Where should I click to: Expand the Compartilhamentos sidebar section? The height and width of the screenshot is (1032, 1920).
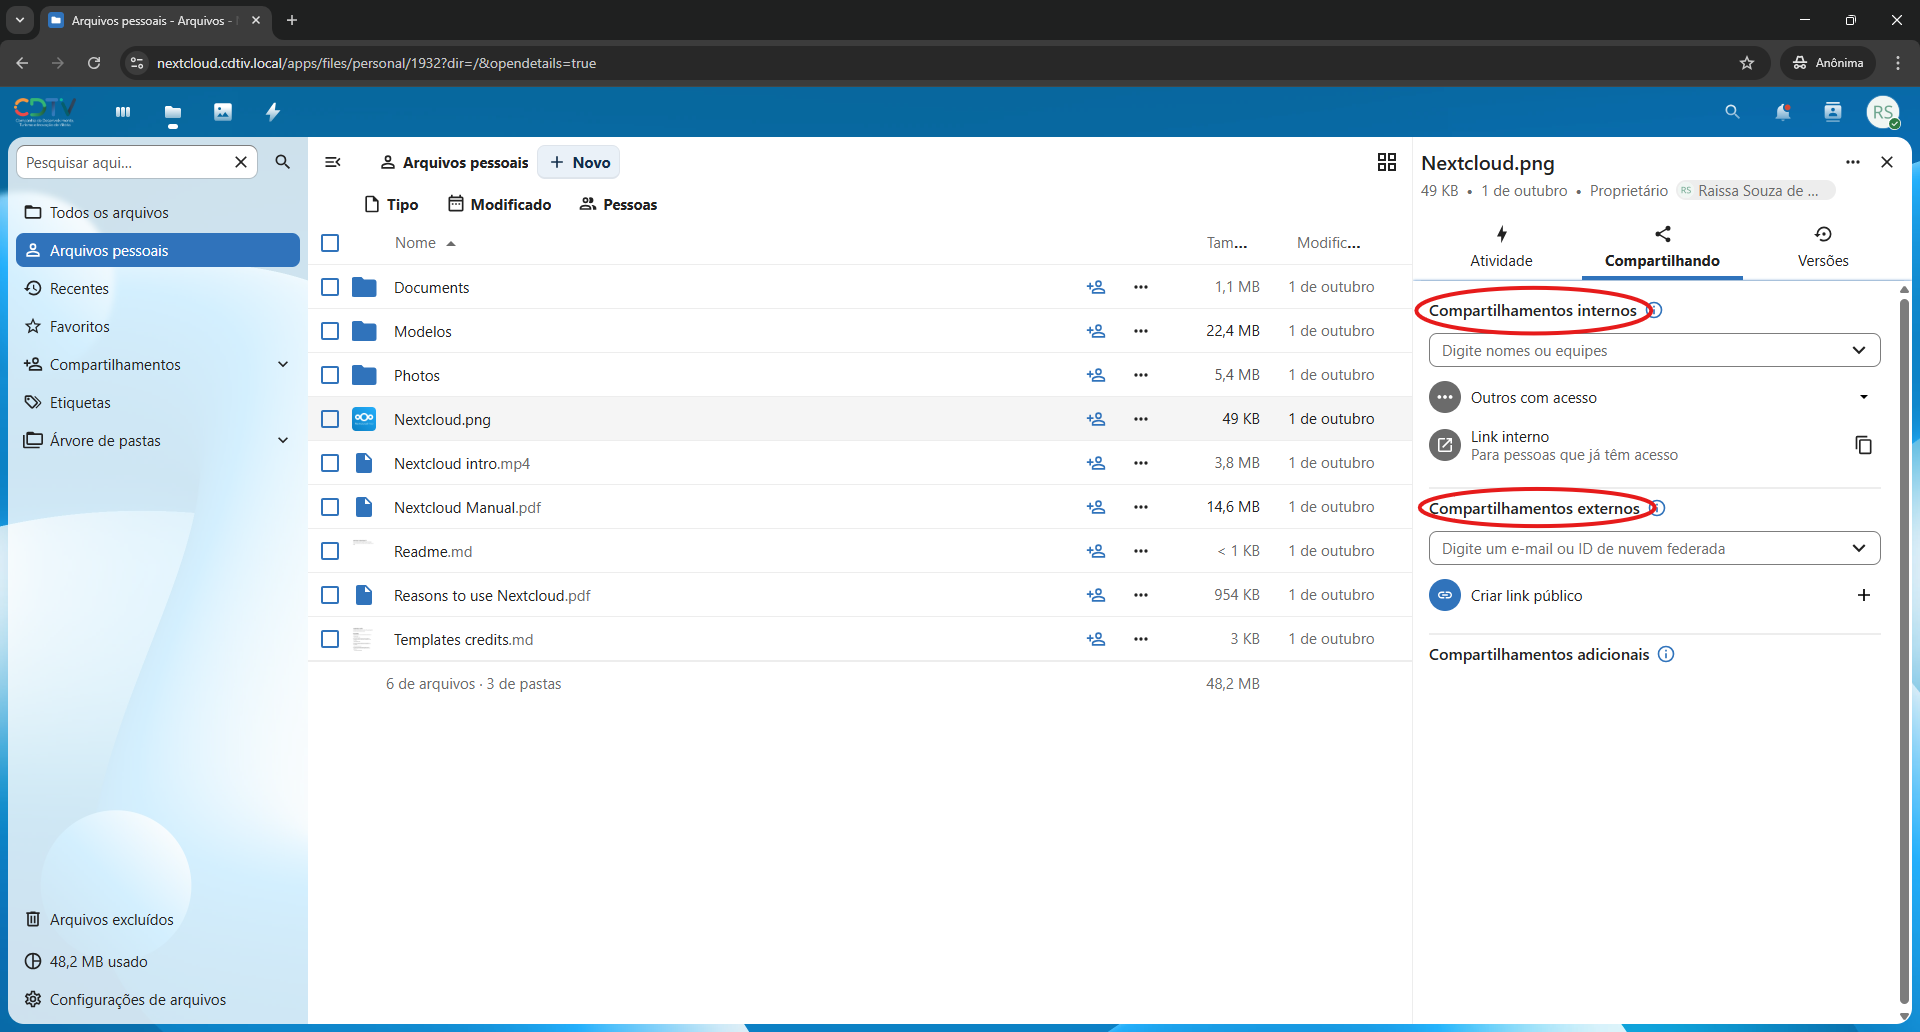pyautogui.click(x=283, y=365)
